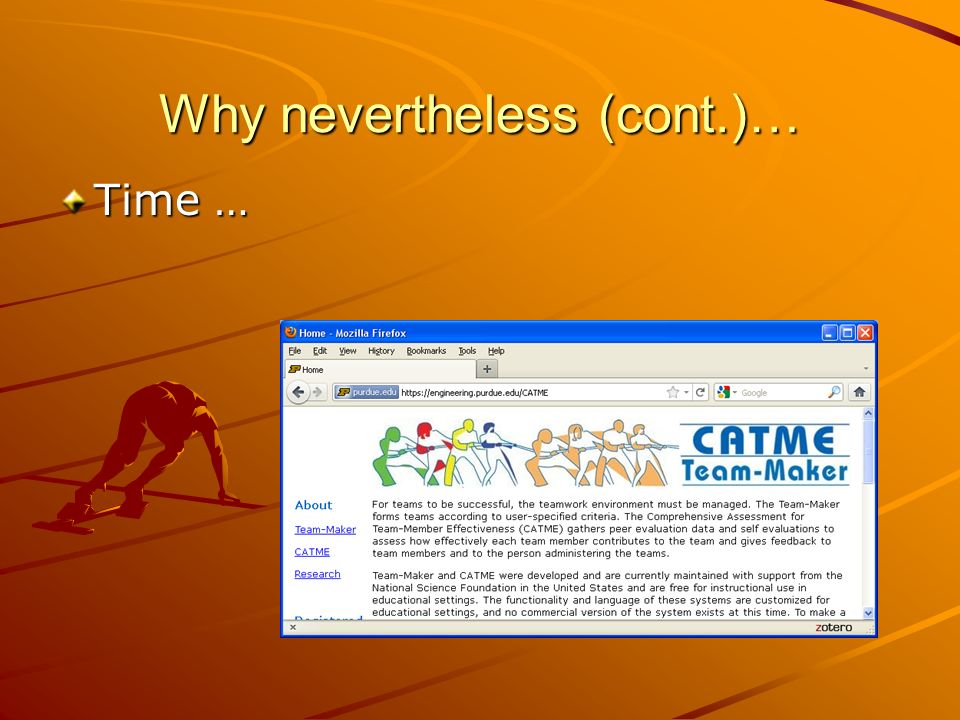Viewport: 960px width, 720px height.
Task: Click the Firefox forward arrow button
Action: (317, 392)
